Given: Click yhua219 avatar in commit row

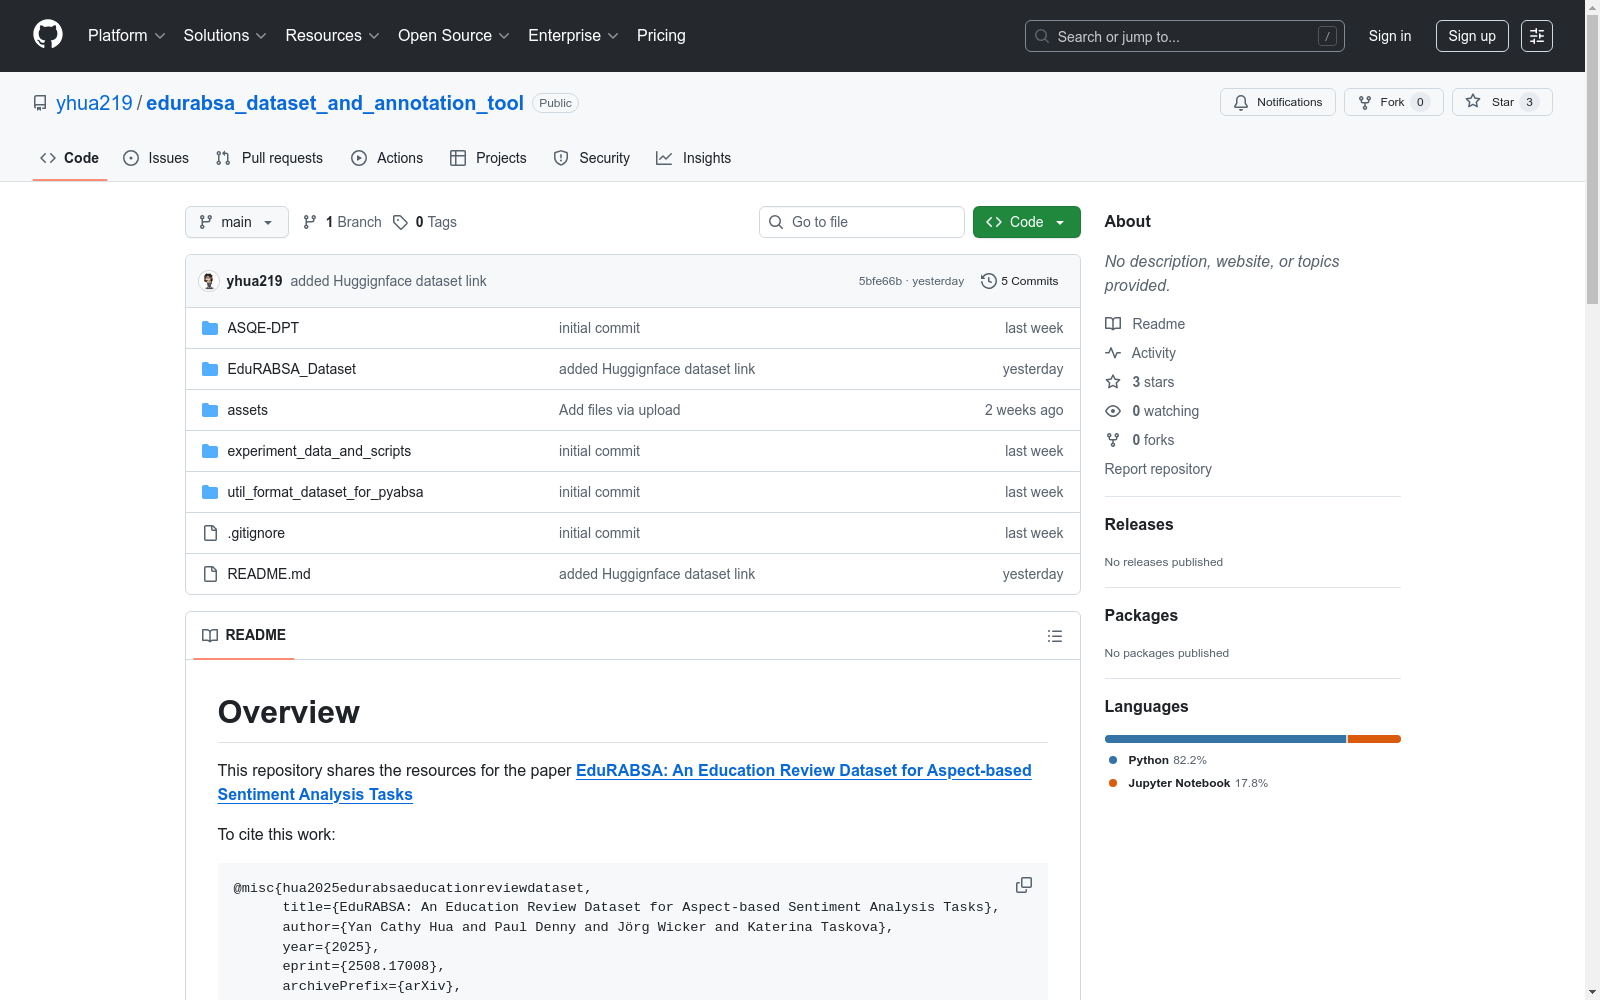Looking at the screenshot, I should click(x=209, y=281).
